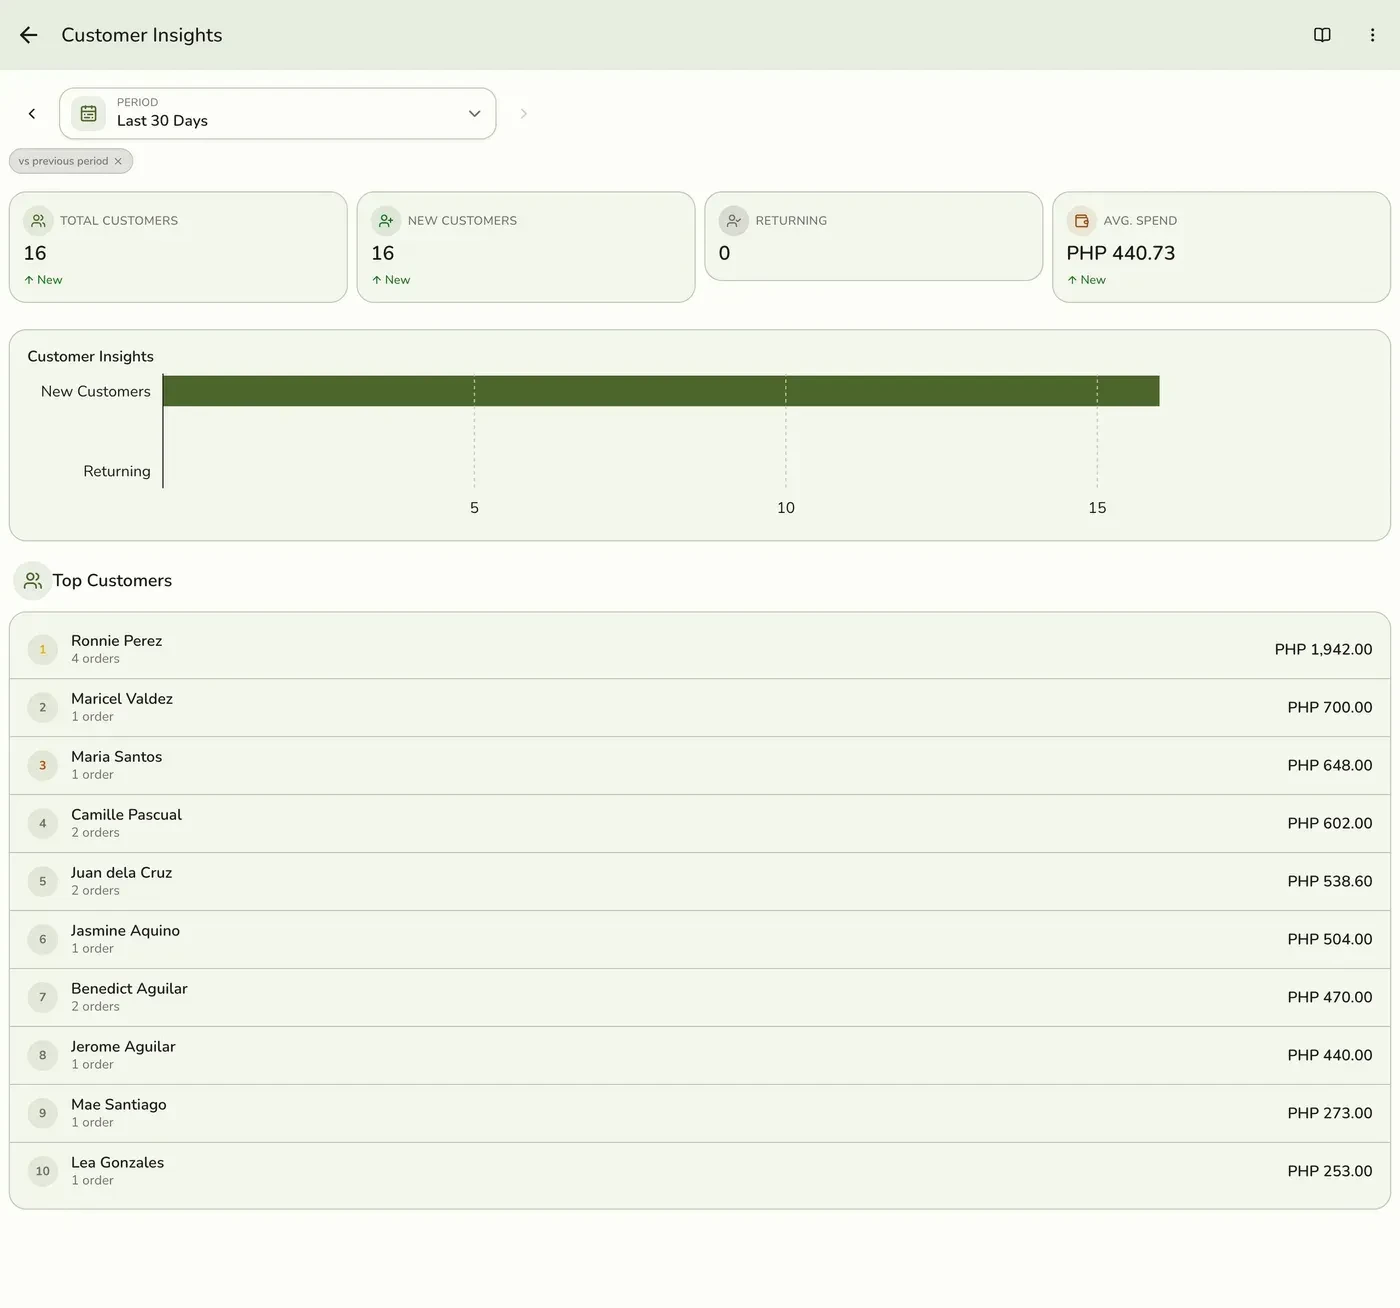Go to the previous period
This screenshot has height=1308, width=1400.
[x=32, y=114]
